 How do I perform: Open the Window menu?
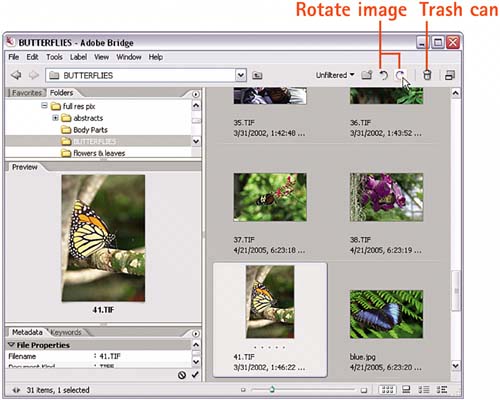(x=129, y=57)
